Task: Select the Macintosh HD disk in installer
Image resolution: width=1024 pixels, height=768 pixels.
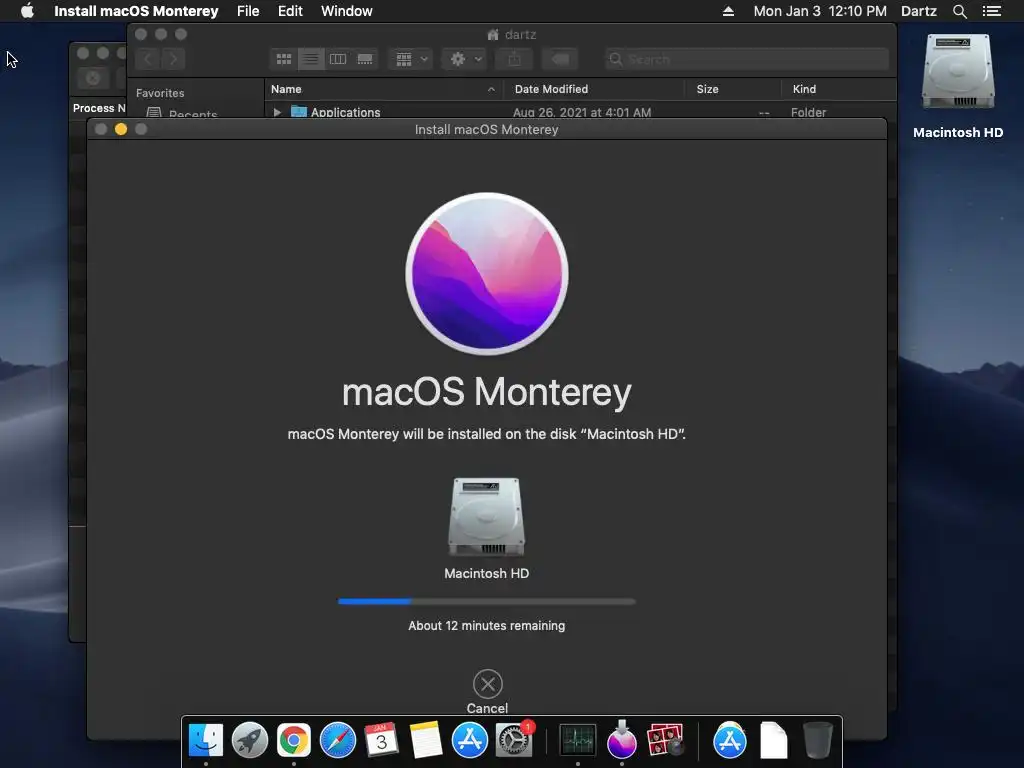Action: (x=487, y=517)
